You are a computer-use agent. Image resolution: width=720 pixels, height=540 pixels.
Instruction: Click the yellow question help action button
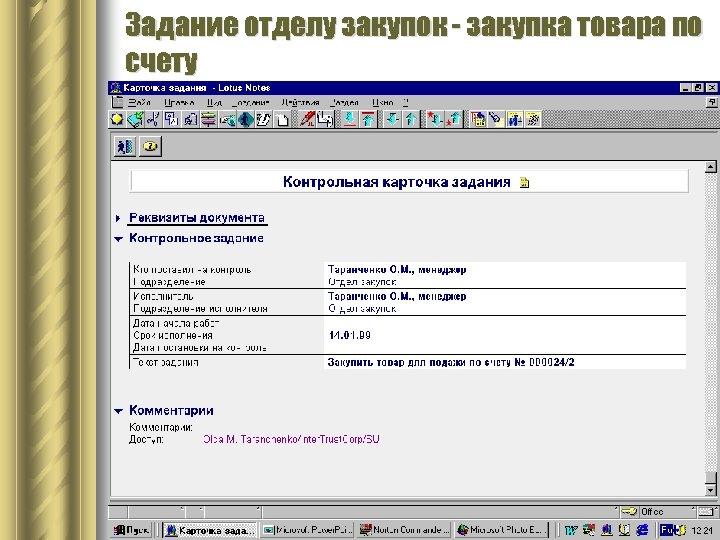click(x=151, y=146)
